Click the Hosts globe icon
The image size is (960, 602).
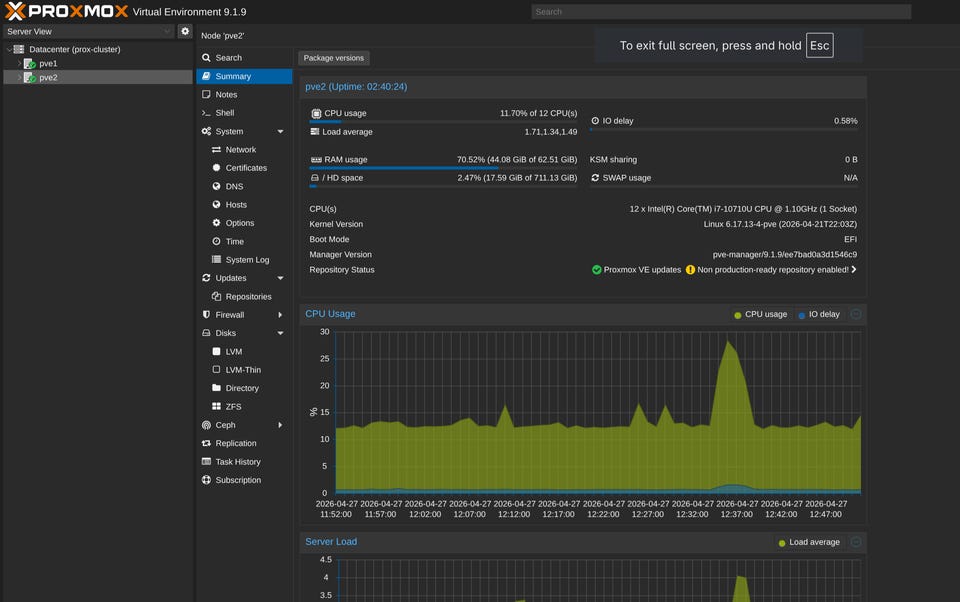tap(216, 205)
